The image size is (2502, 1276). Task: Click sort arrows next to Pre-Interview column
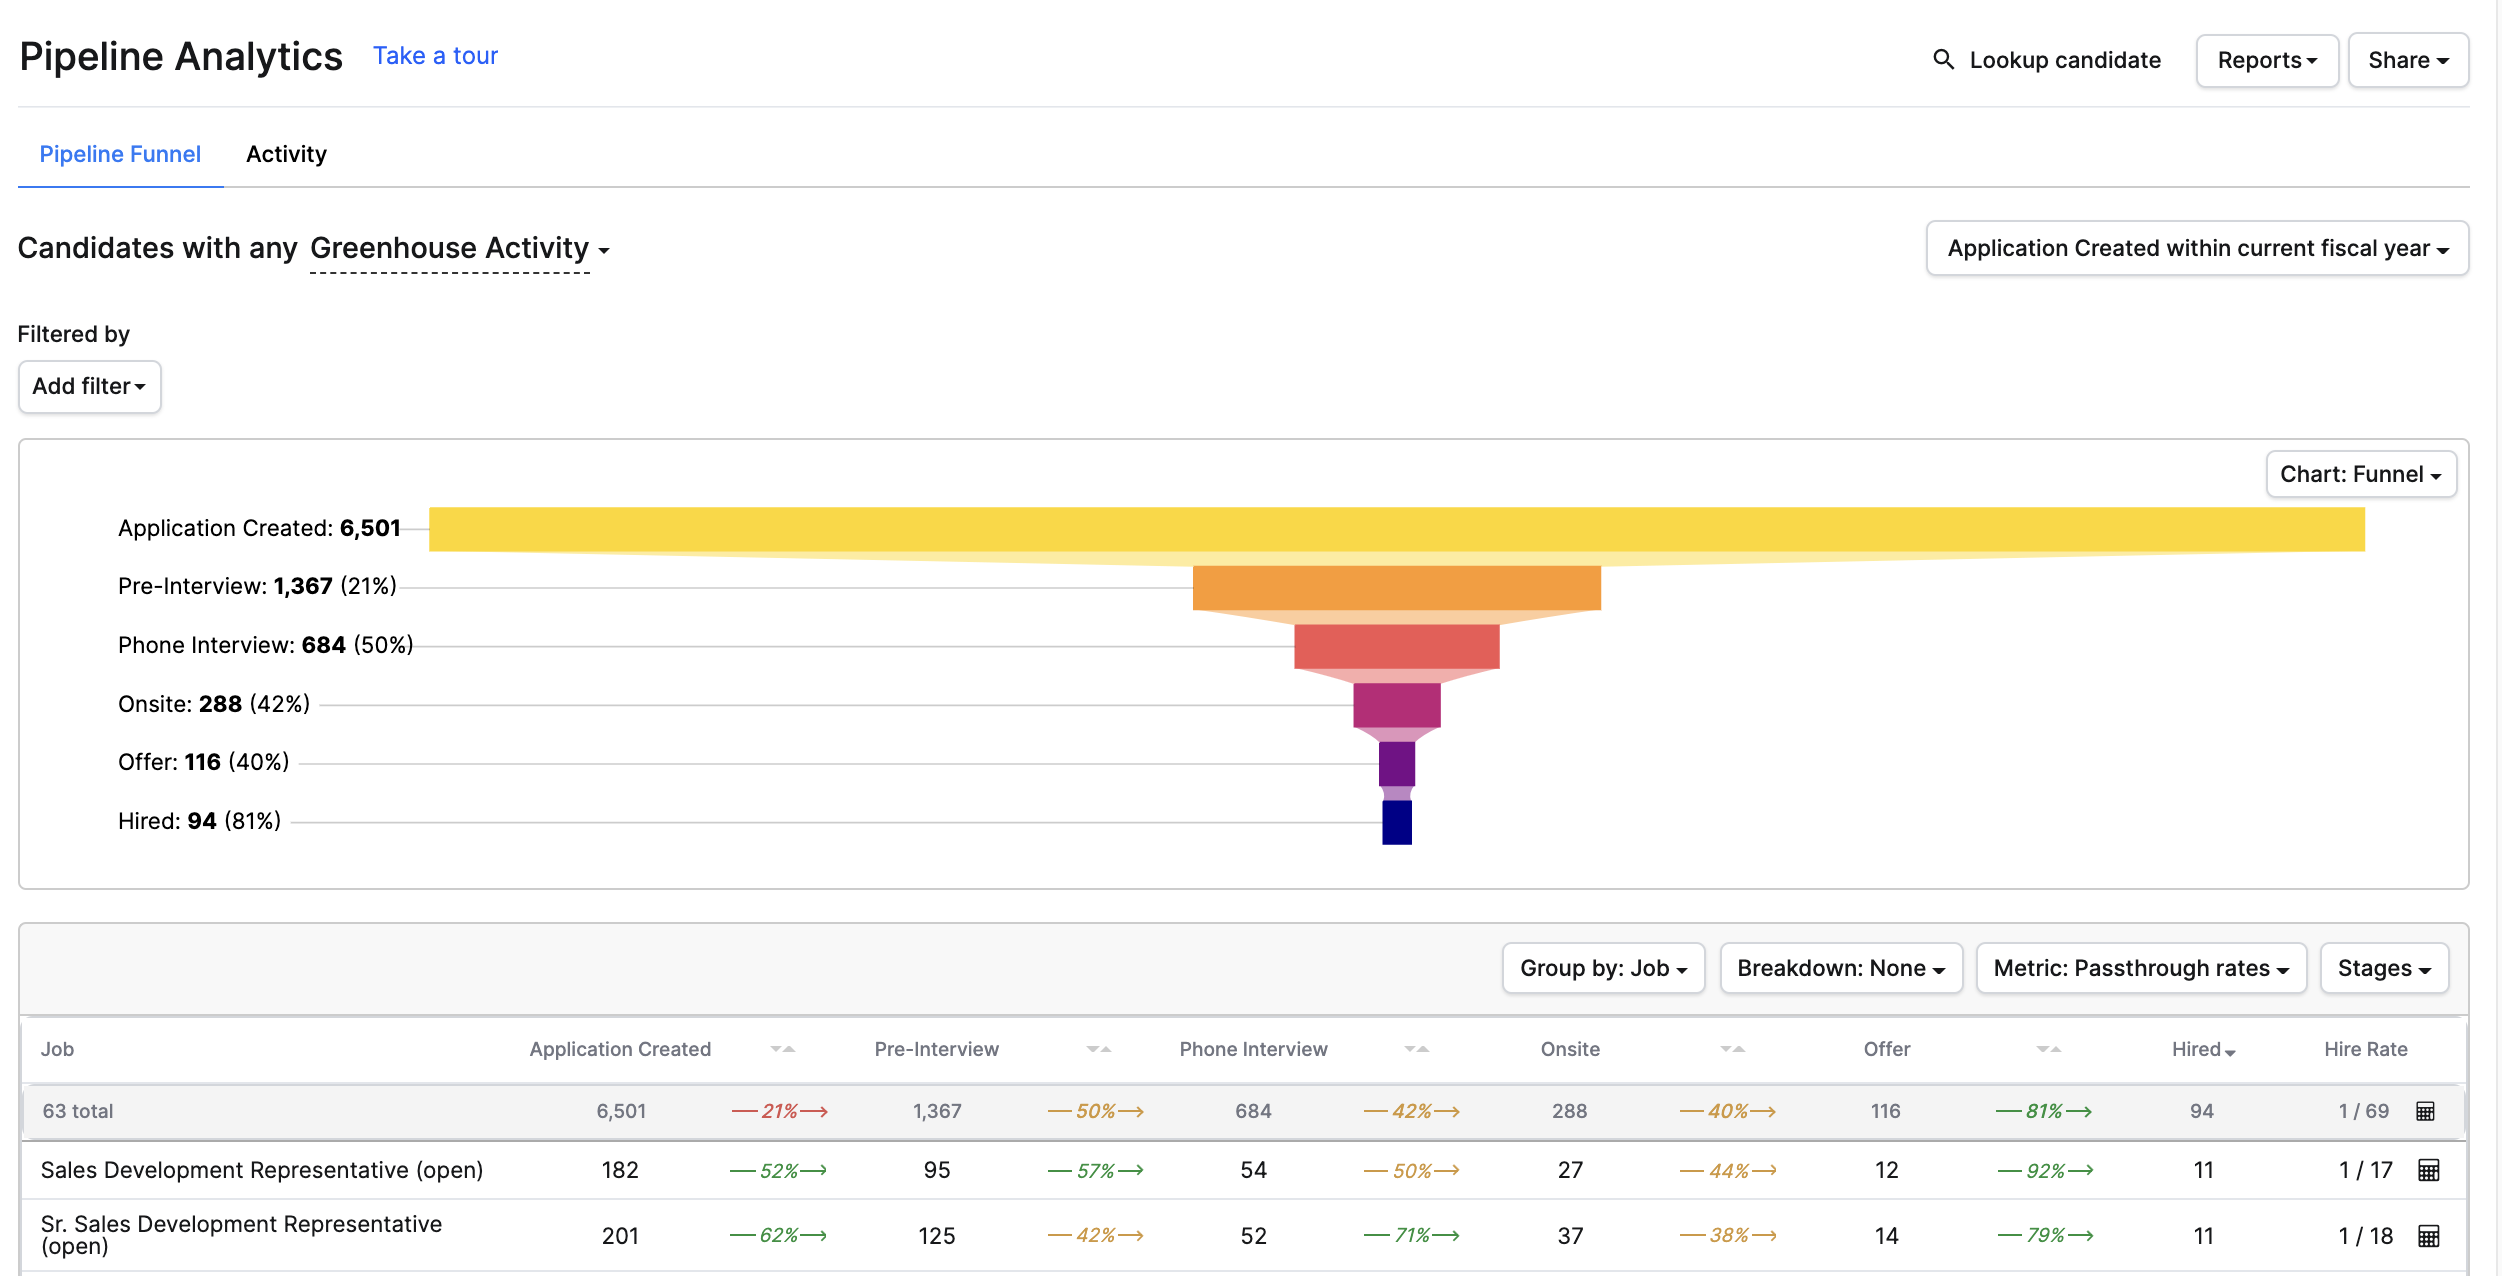[x=1099, y=1049]
